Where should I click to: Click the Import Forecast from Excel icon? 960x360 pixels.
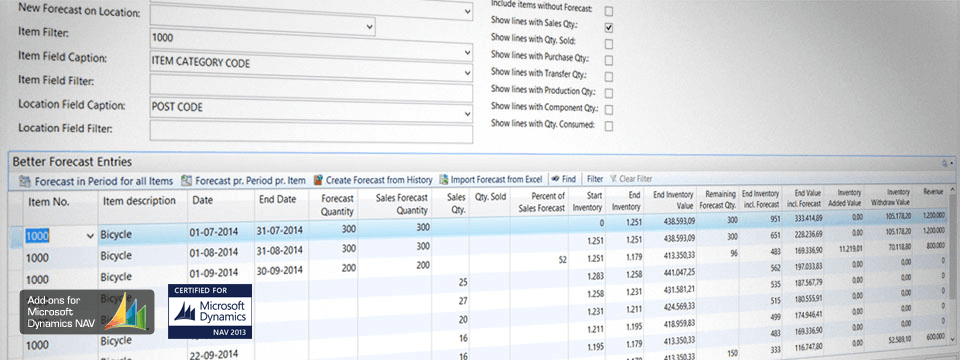pos(444,179)
